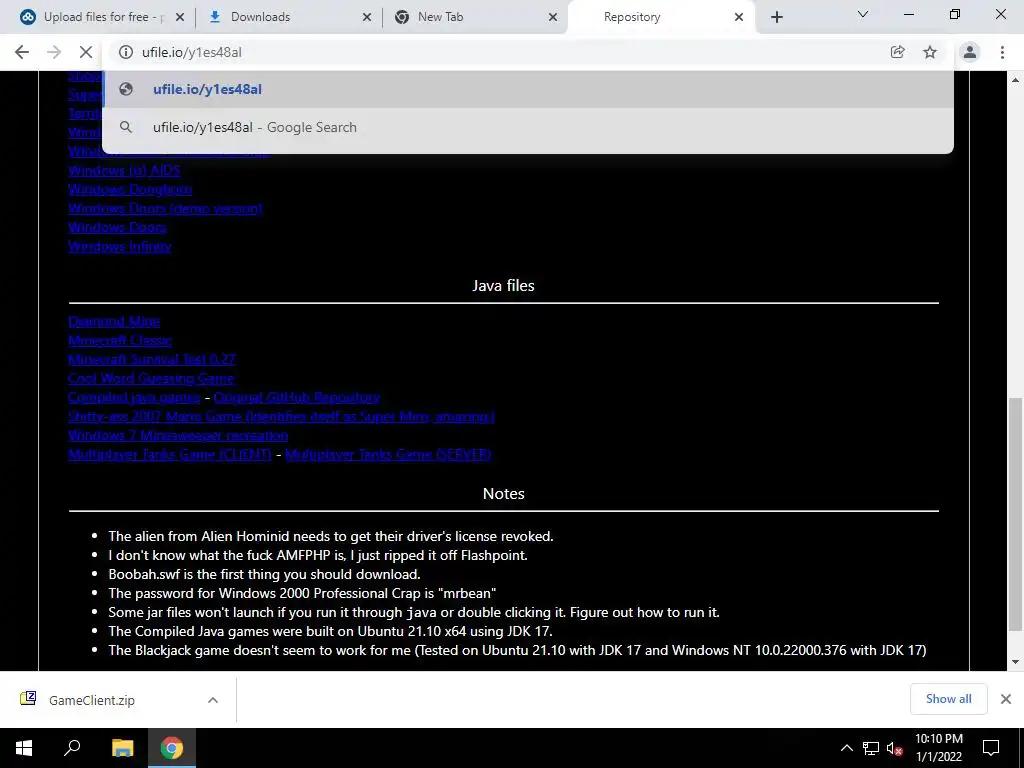The height and width of the screenshot is (768, 1024).
Task: Click the AMFPHP note text
Action: [318, 556]
